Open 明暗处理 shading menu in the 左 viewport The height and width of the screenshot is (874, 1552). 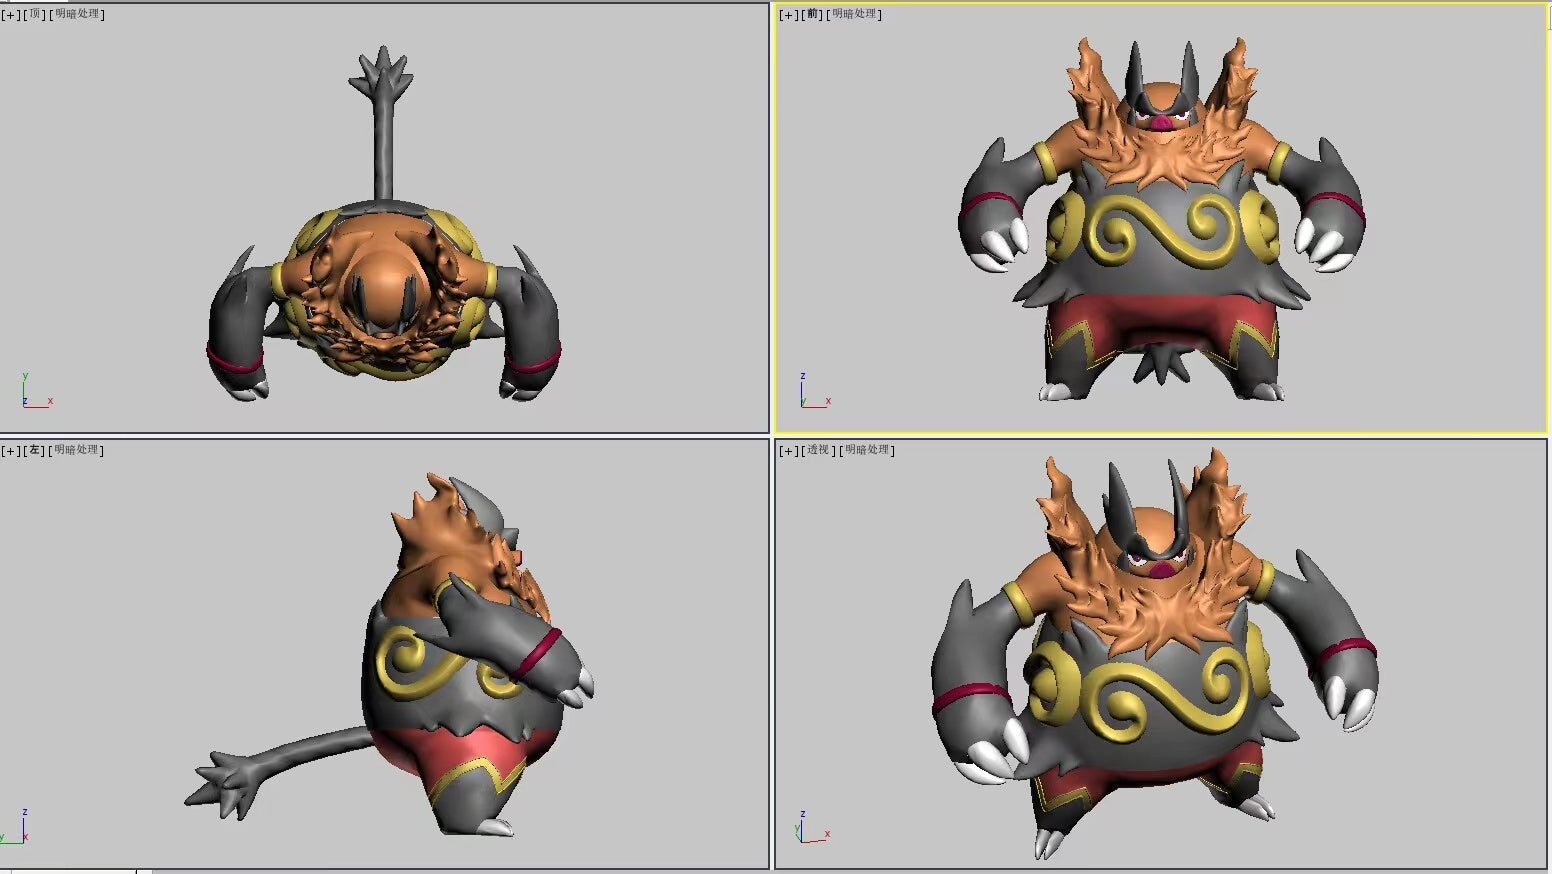tap(78, 450)
